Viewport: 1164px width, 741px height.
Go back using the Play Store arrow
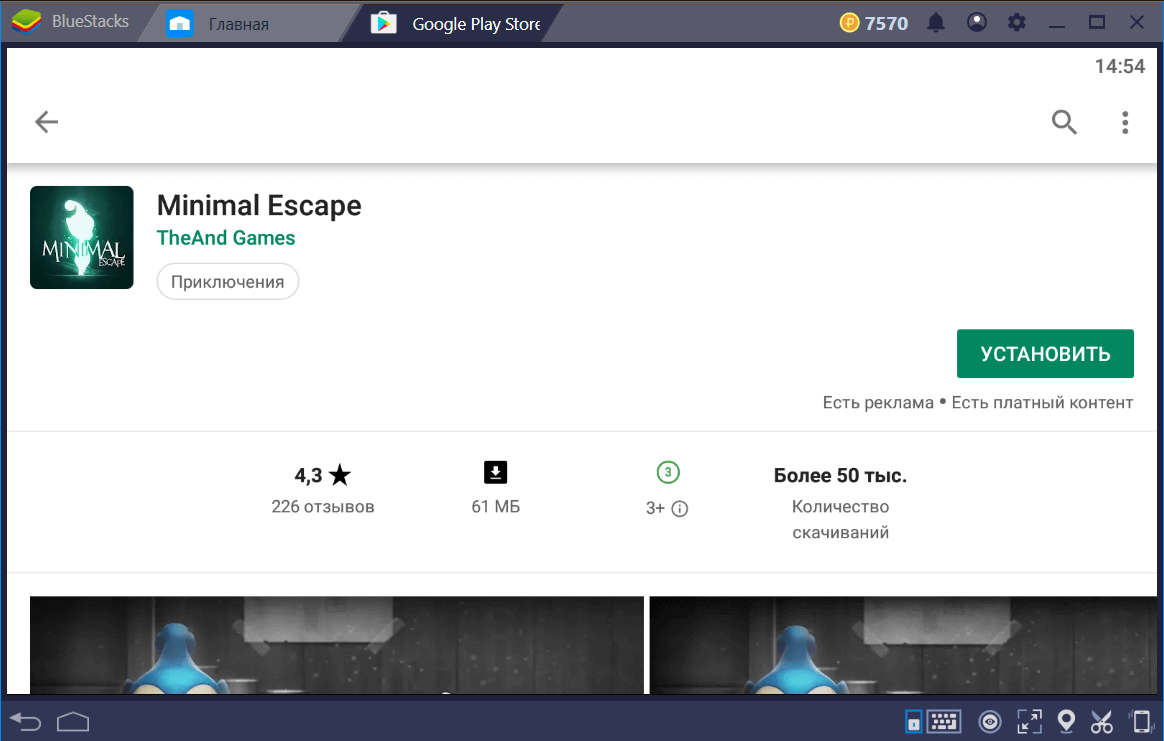pos(46,122)
